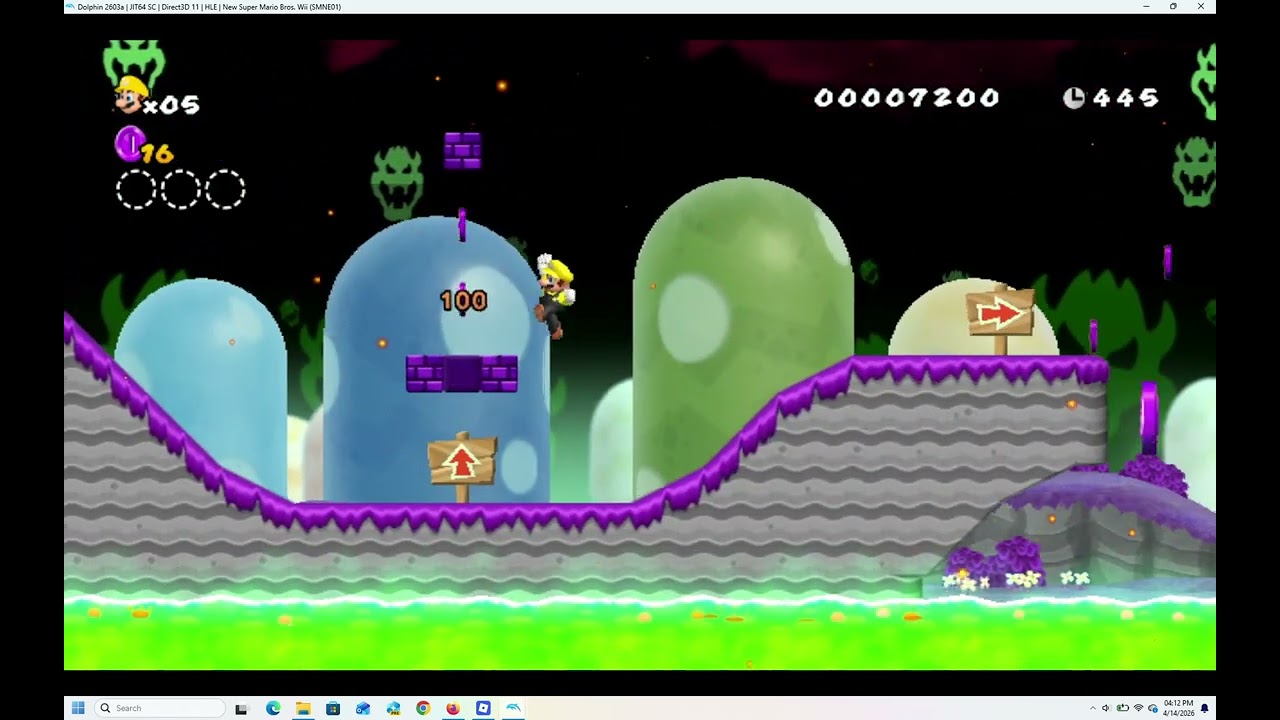Image resolution: width=1280 pixels, height=720 pixels.
Task: Click the single purple brick block up high
Action: (463, 150)
